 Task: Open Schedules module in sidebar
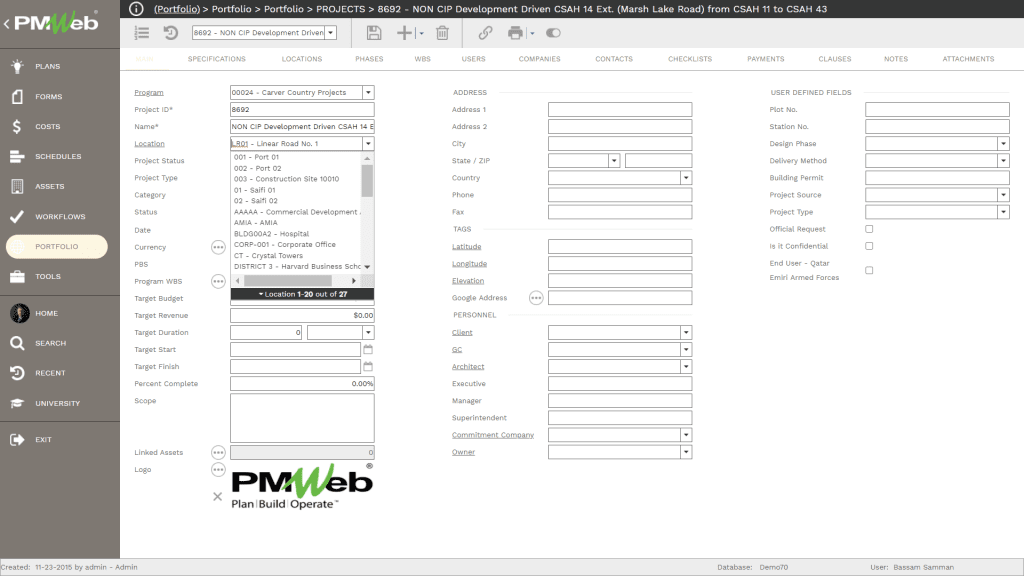[x=60, y=156]
